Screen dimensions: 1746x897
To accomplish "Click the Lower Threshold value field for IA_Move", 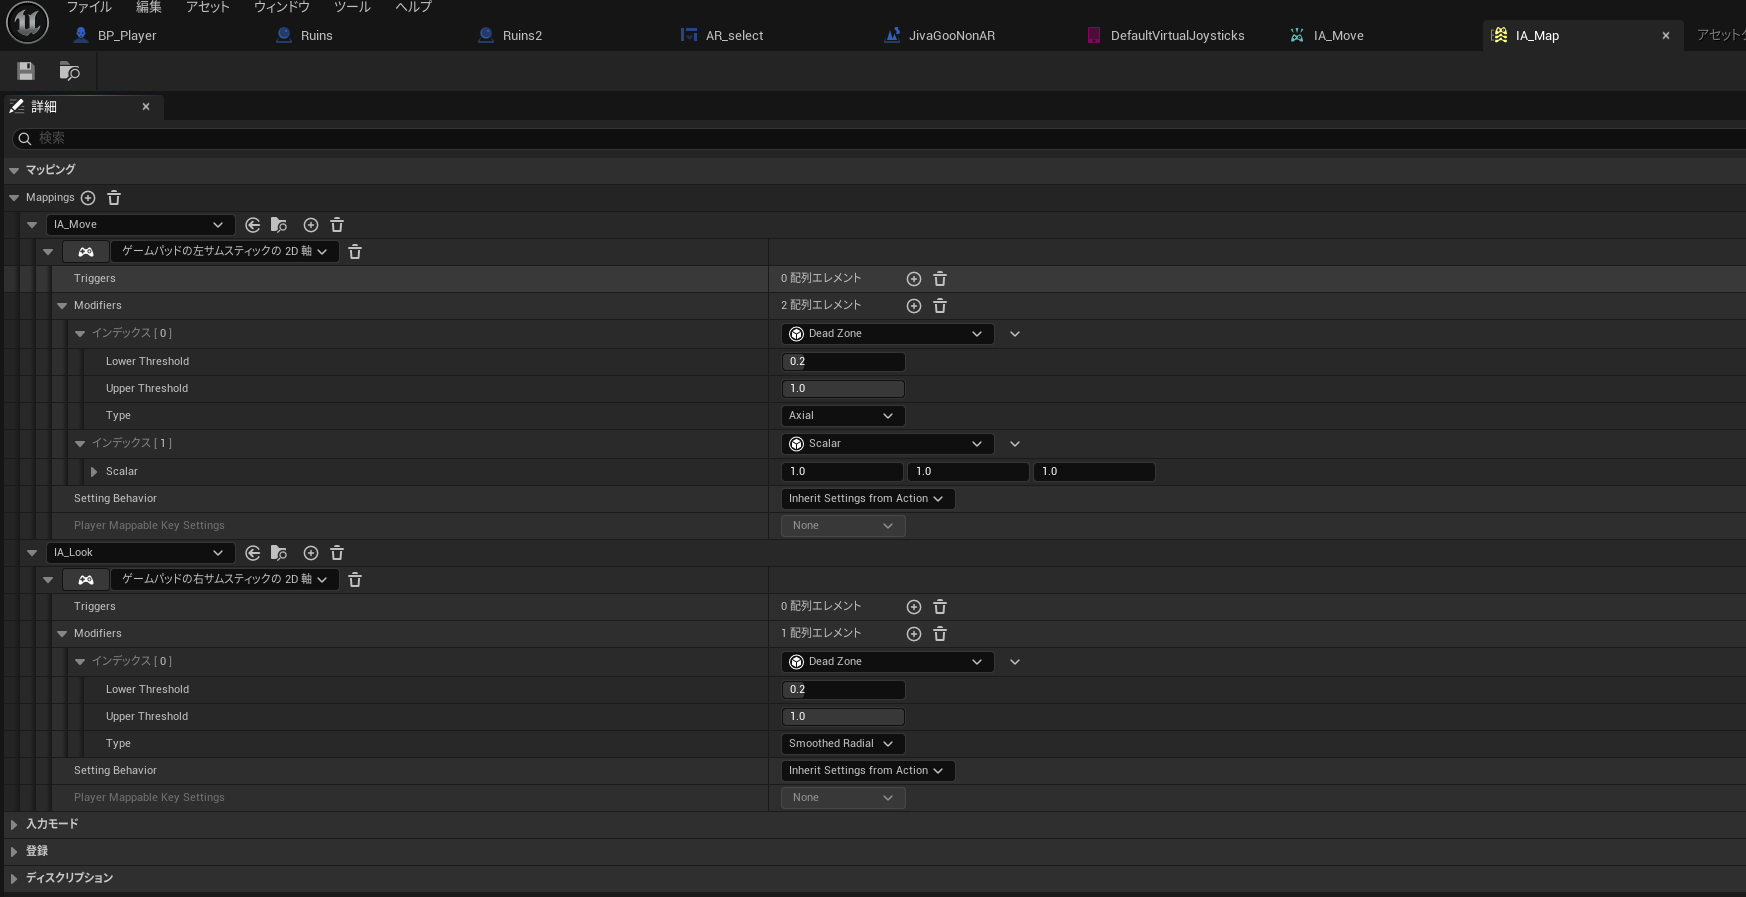I will (843, 362).
